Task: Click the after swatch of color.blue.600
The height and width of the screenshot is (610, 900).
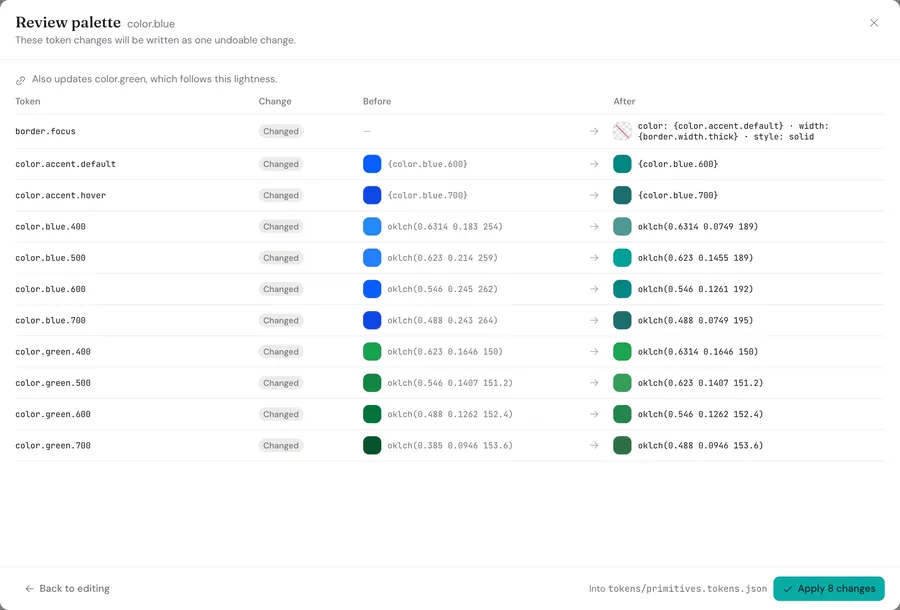Action: (622, 289)
